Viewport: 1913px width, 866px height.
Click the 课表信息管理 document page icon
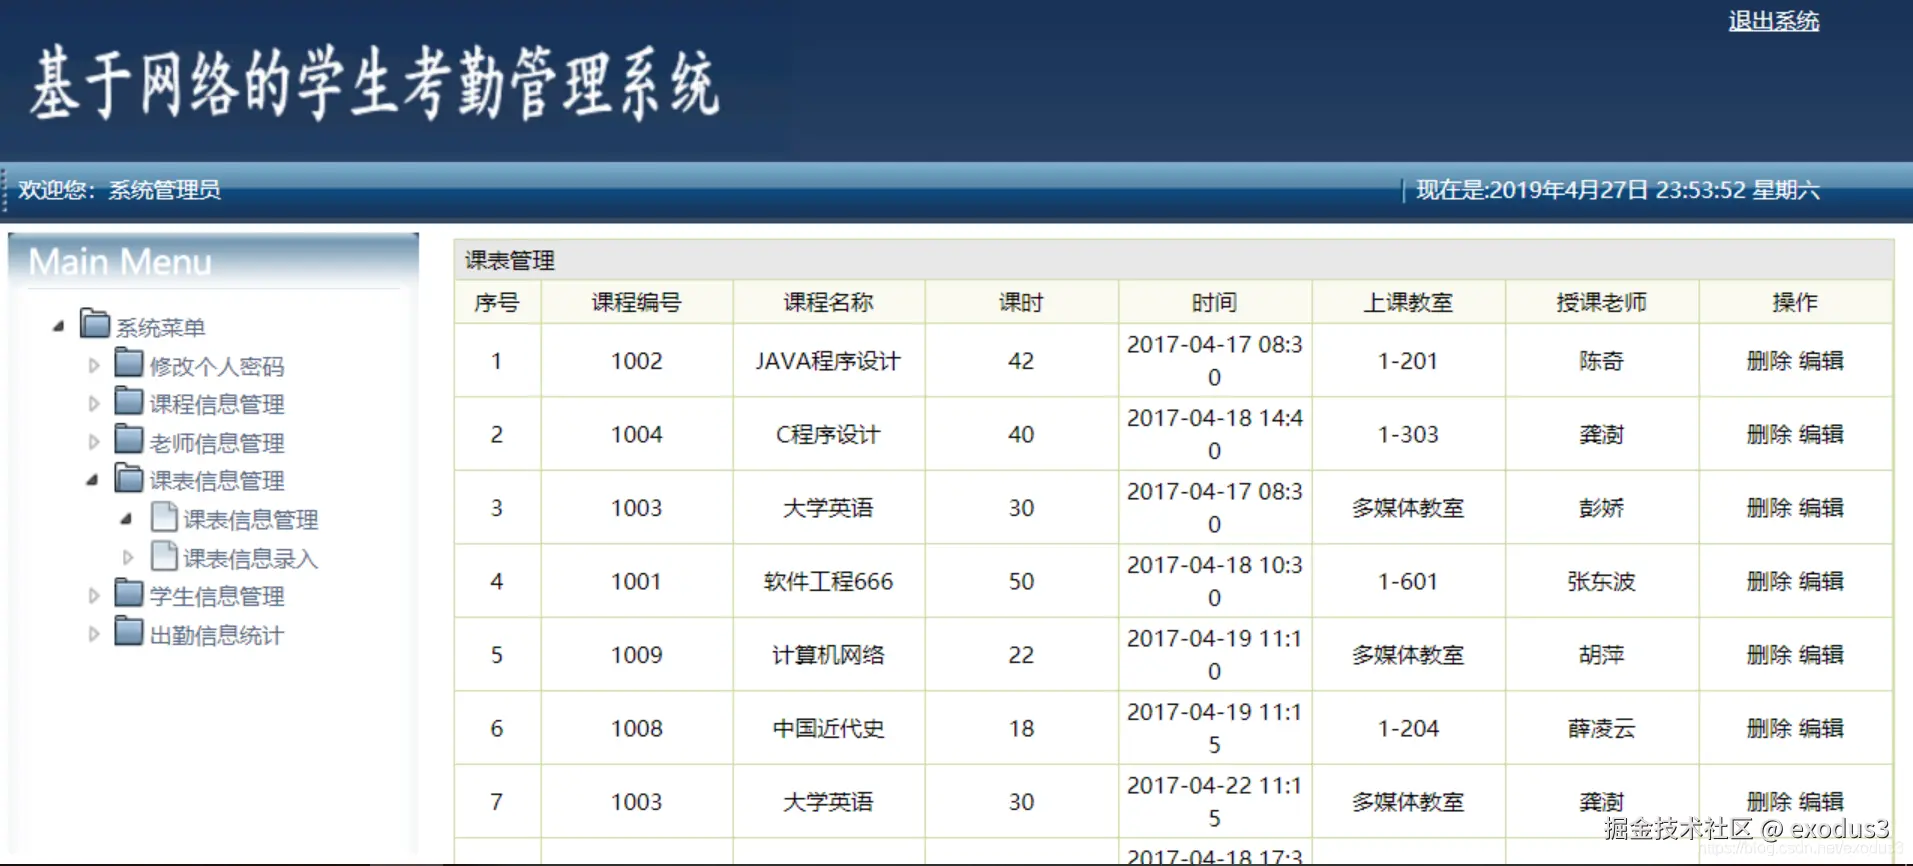pyautogui.click(x=164, y=516)
